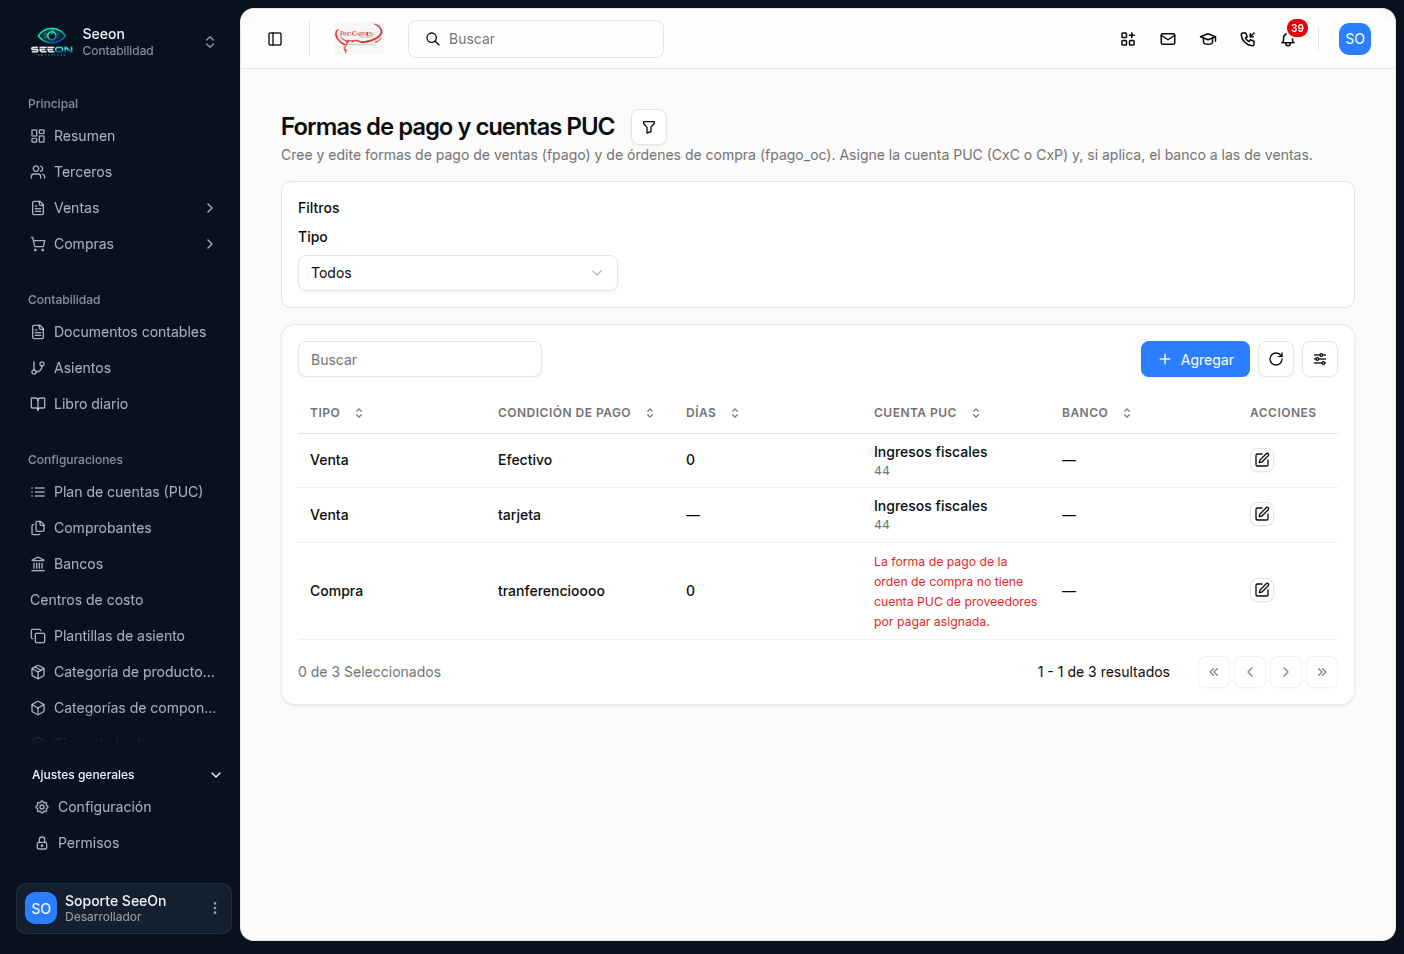
Task: Click the phone call icon
Action: coord(1248,39)
